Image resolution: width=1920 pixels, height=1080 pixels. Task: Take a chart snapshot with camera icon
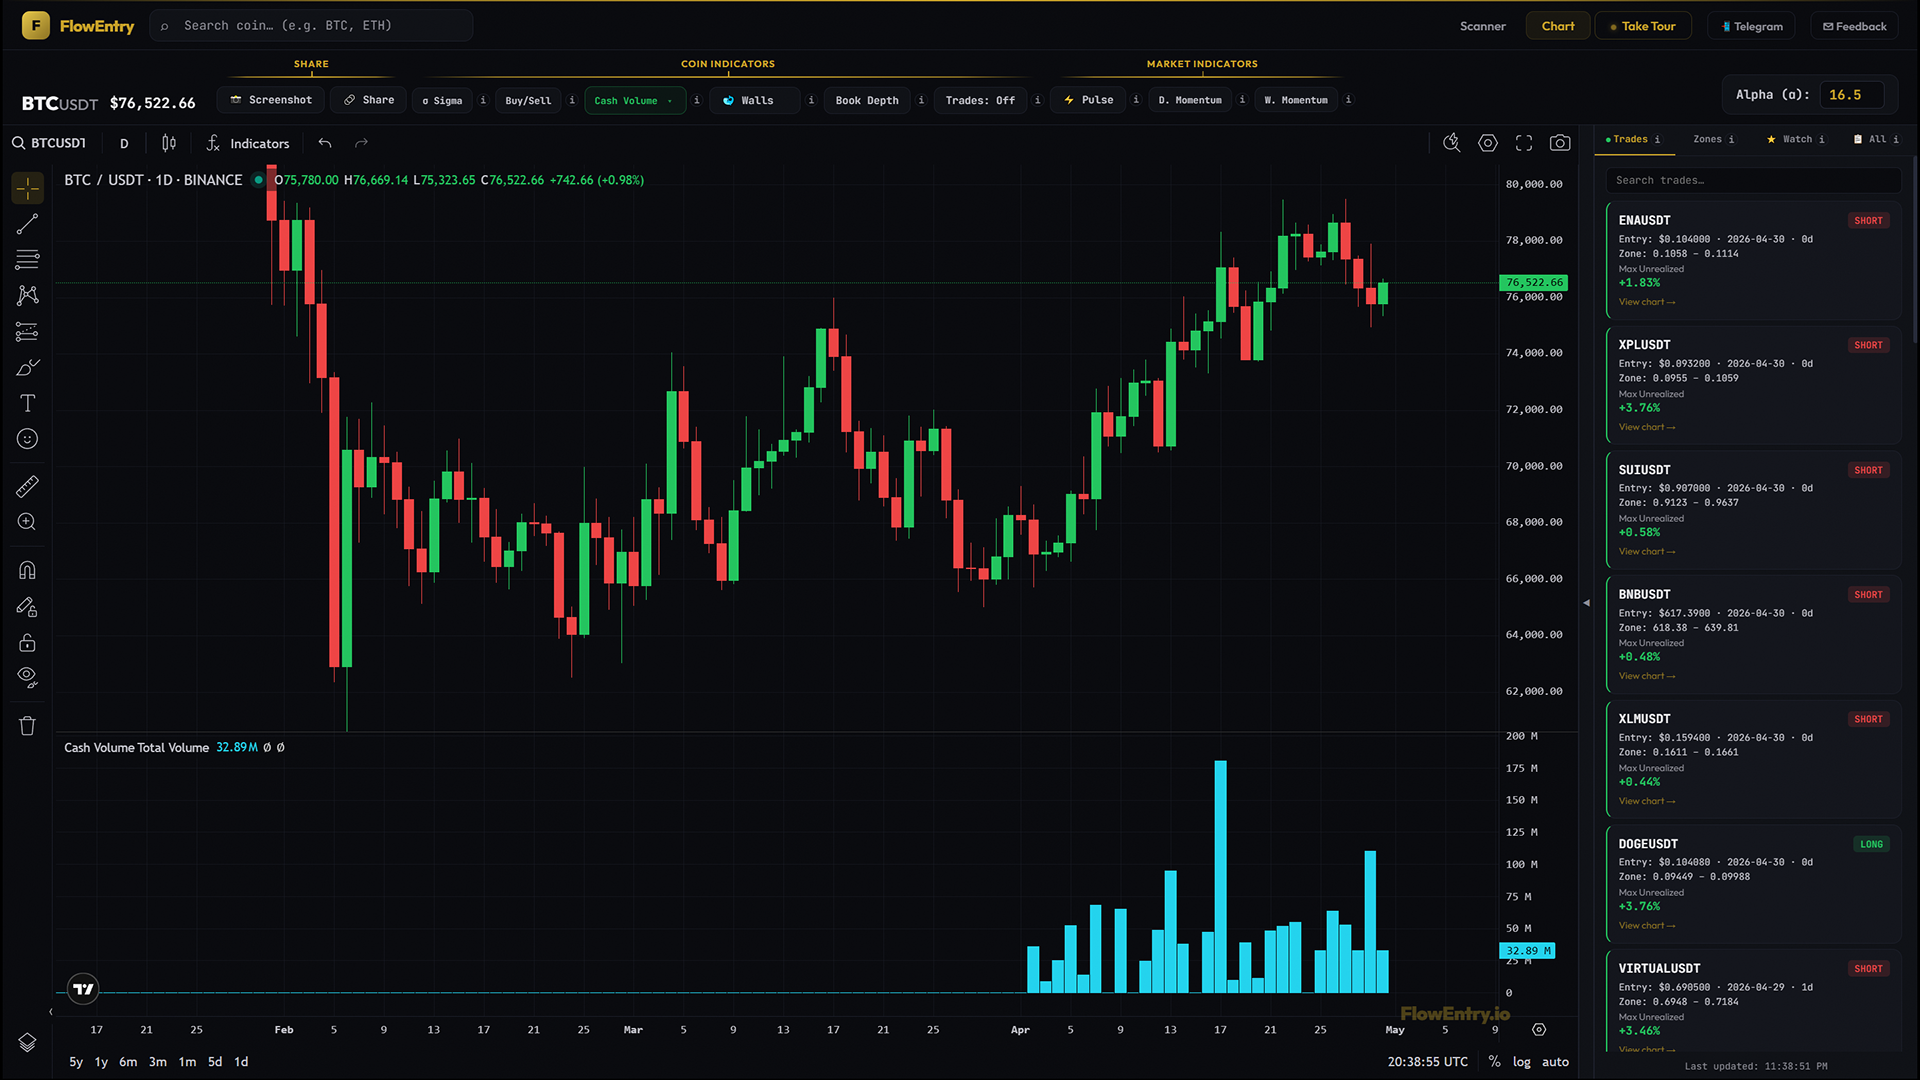pyautogui.click(x=1560, y=143)
